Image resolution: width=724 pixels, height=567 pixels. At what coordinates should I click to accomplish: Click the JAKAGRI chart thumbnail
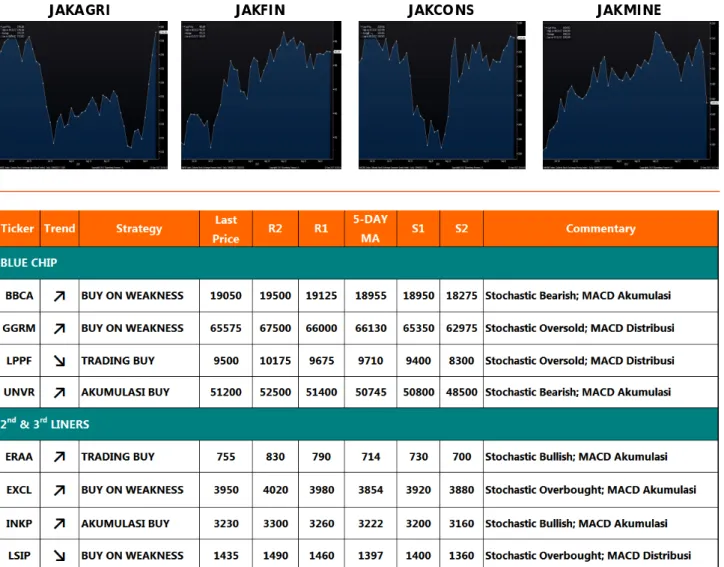click(84, 95)
